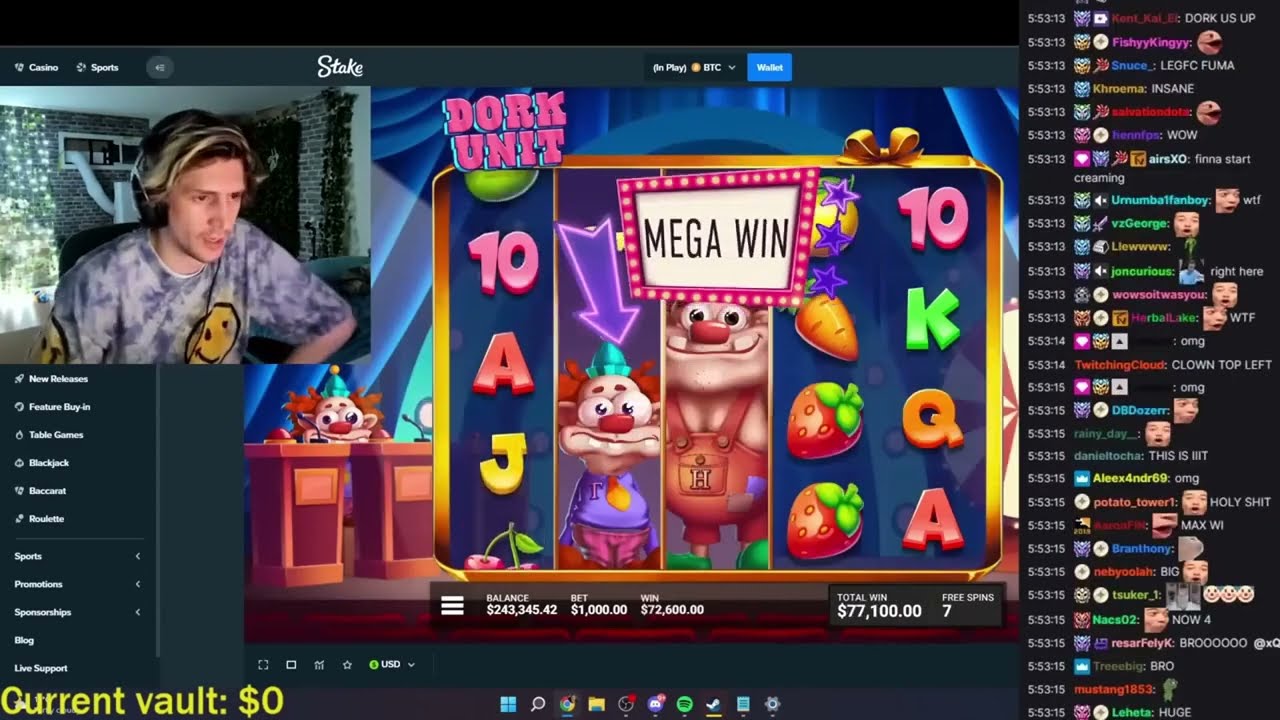
Task: Open the Blog link
Action: pos(24,640)
